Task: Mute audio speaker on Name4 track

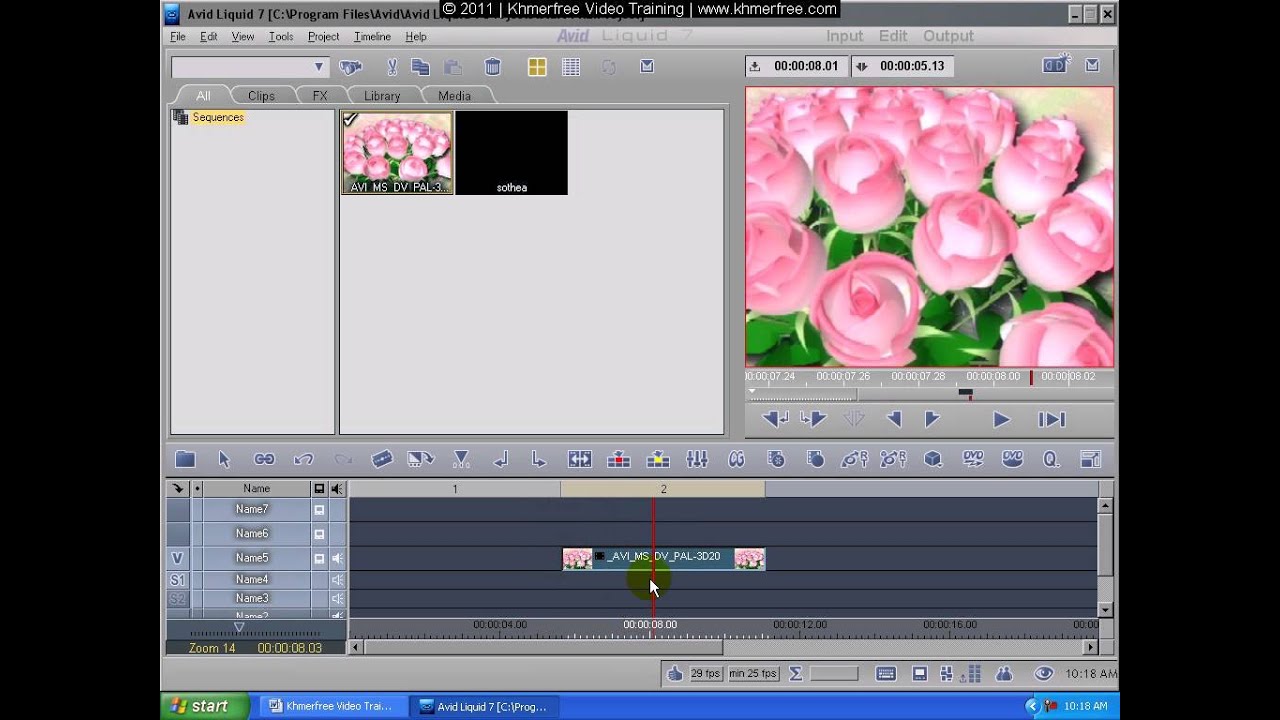Action: tap(337, 580)
